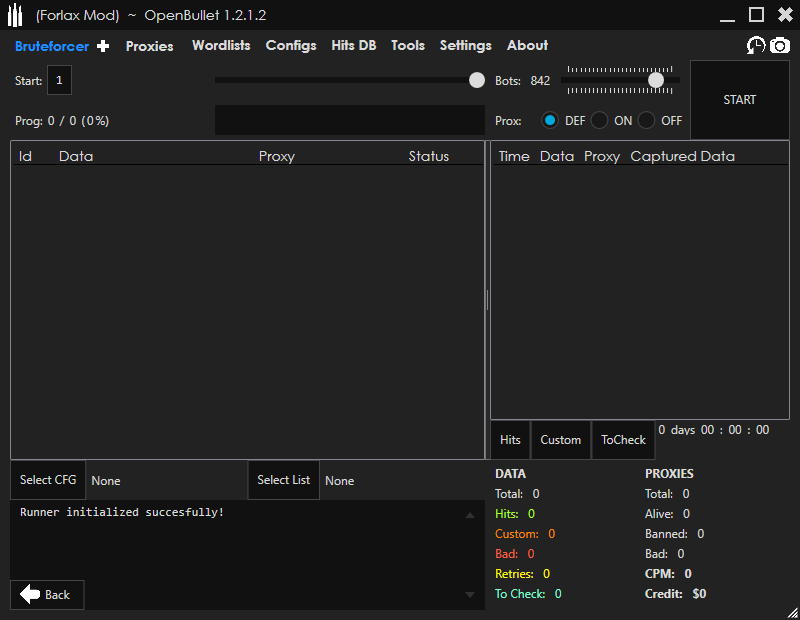Viewport: 800px width, 620px height.
Task: Click the start position slider handle
Action: (477, 80)
